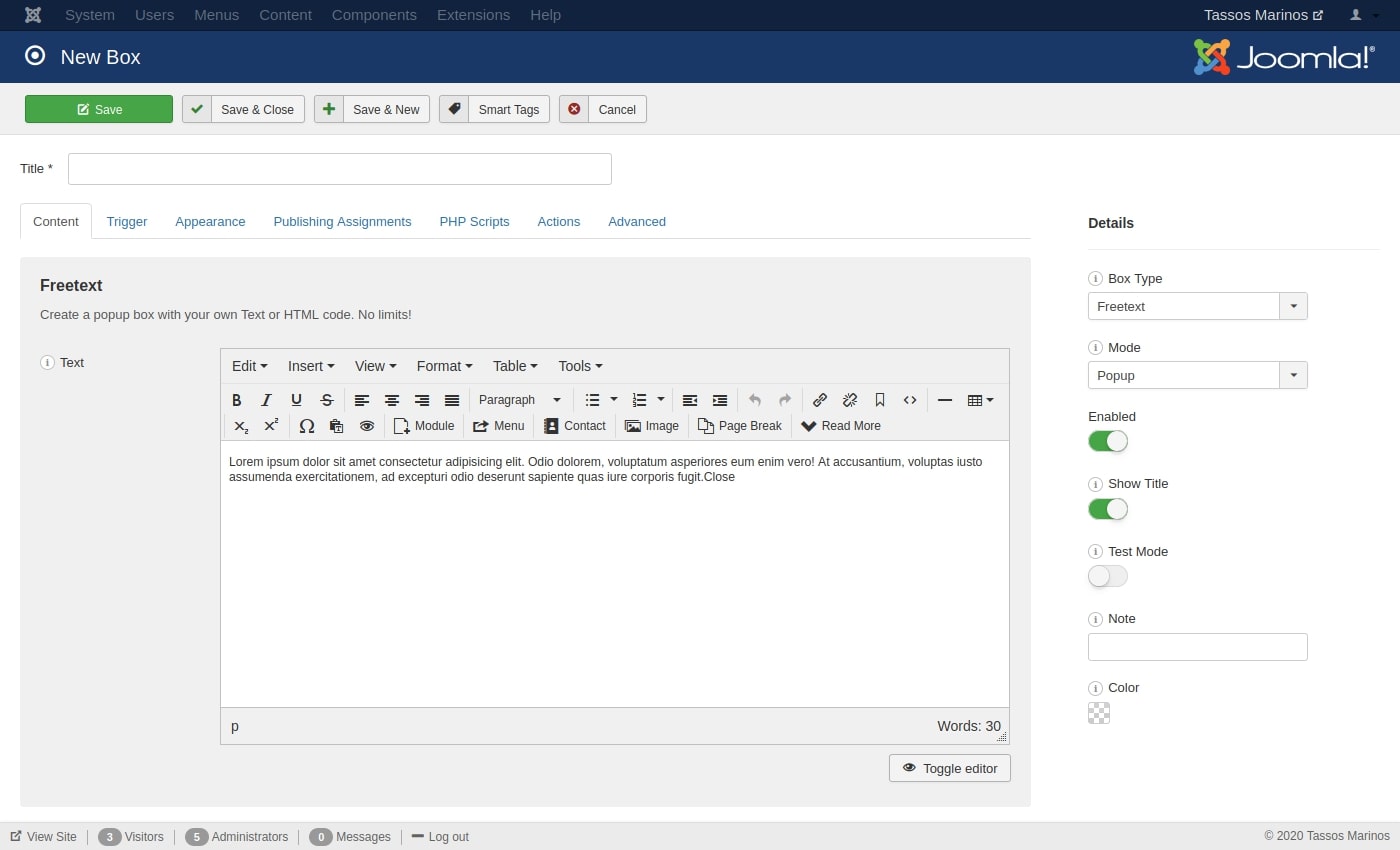The width and height of the screenshot is (1400, 850).
Task: Open the Paragraph format dropdown
Action: click(519, 399)
